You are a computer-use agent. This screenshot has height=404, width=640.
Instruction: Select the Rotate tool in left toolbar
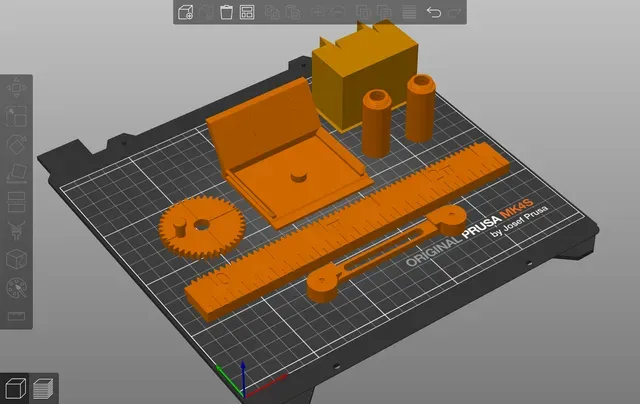[x=16, y=145]
